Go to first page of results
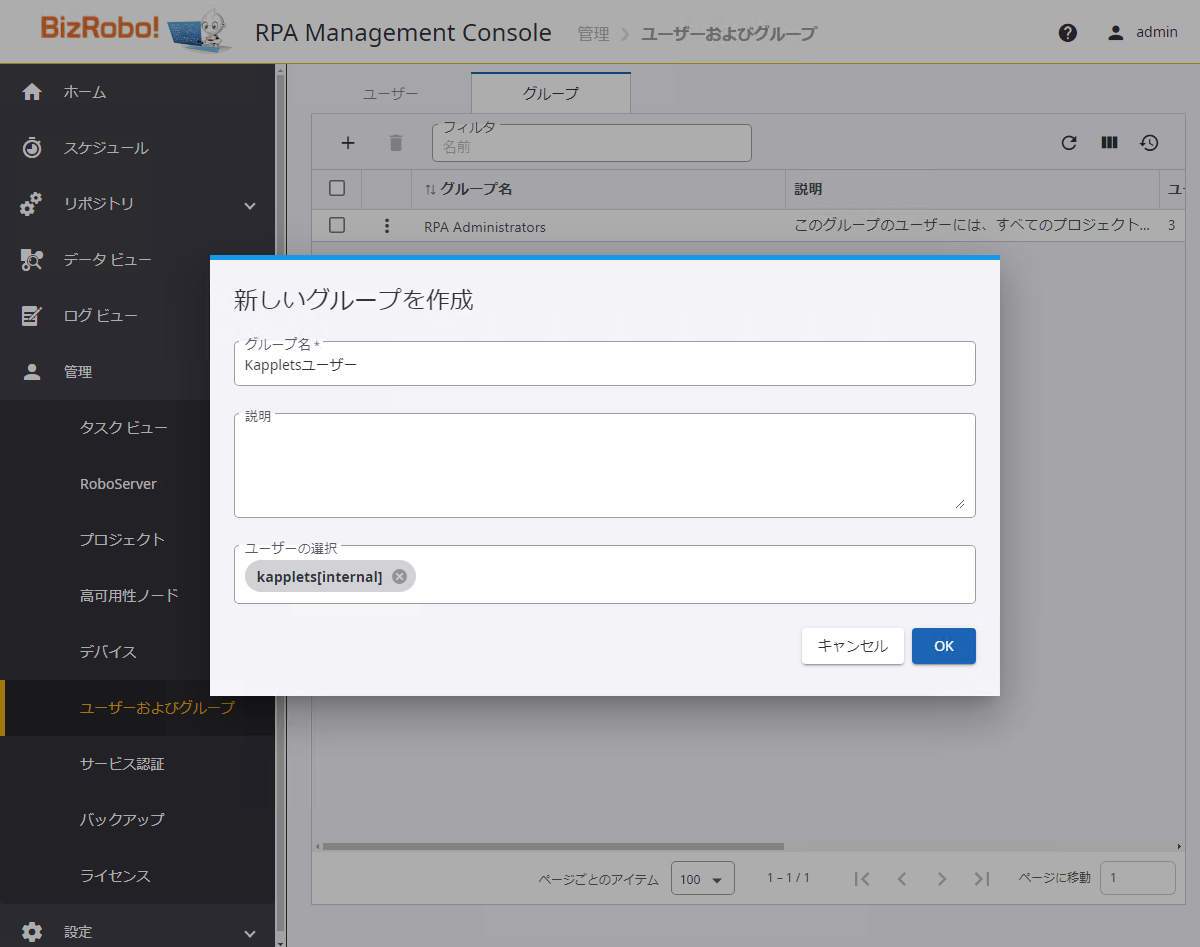 (x=862, y=879)
